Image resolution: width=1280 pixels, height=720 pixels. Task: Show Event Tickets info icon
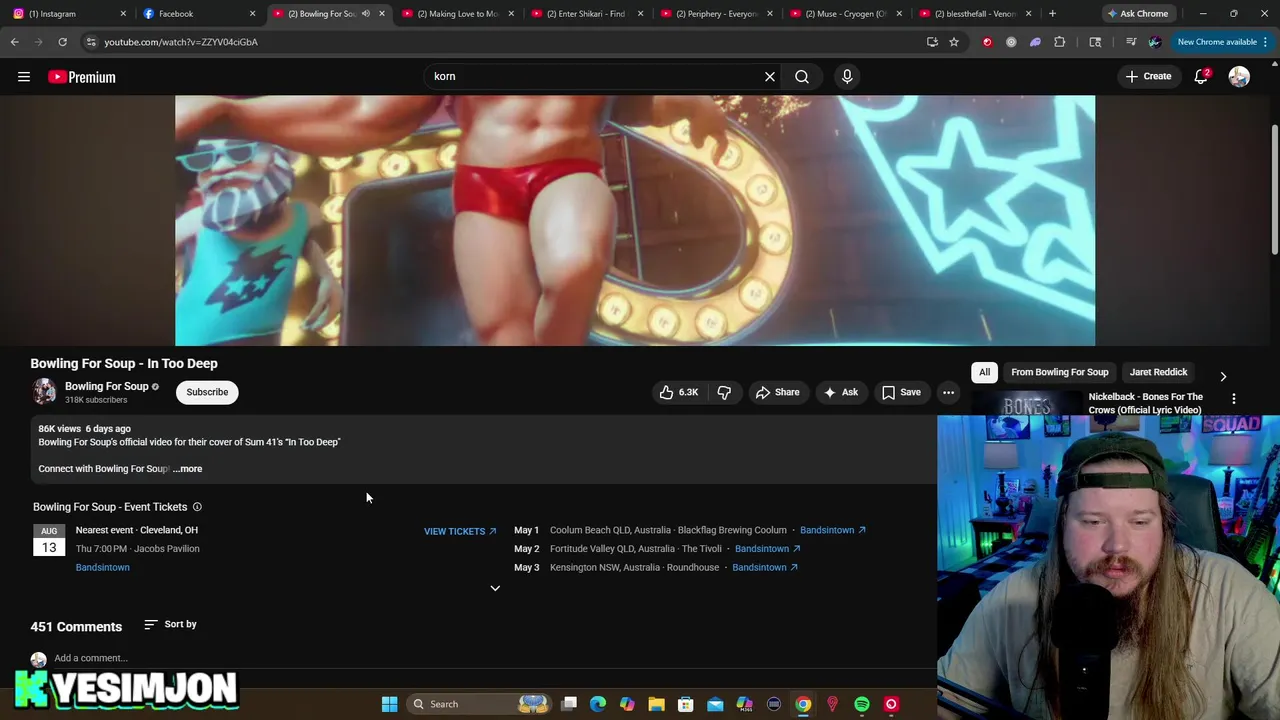tap(197, 507)
